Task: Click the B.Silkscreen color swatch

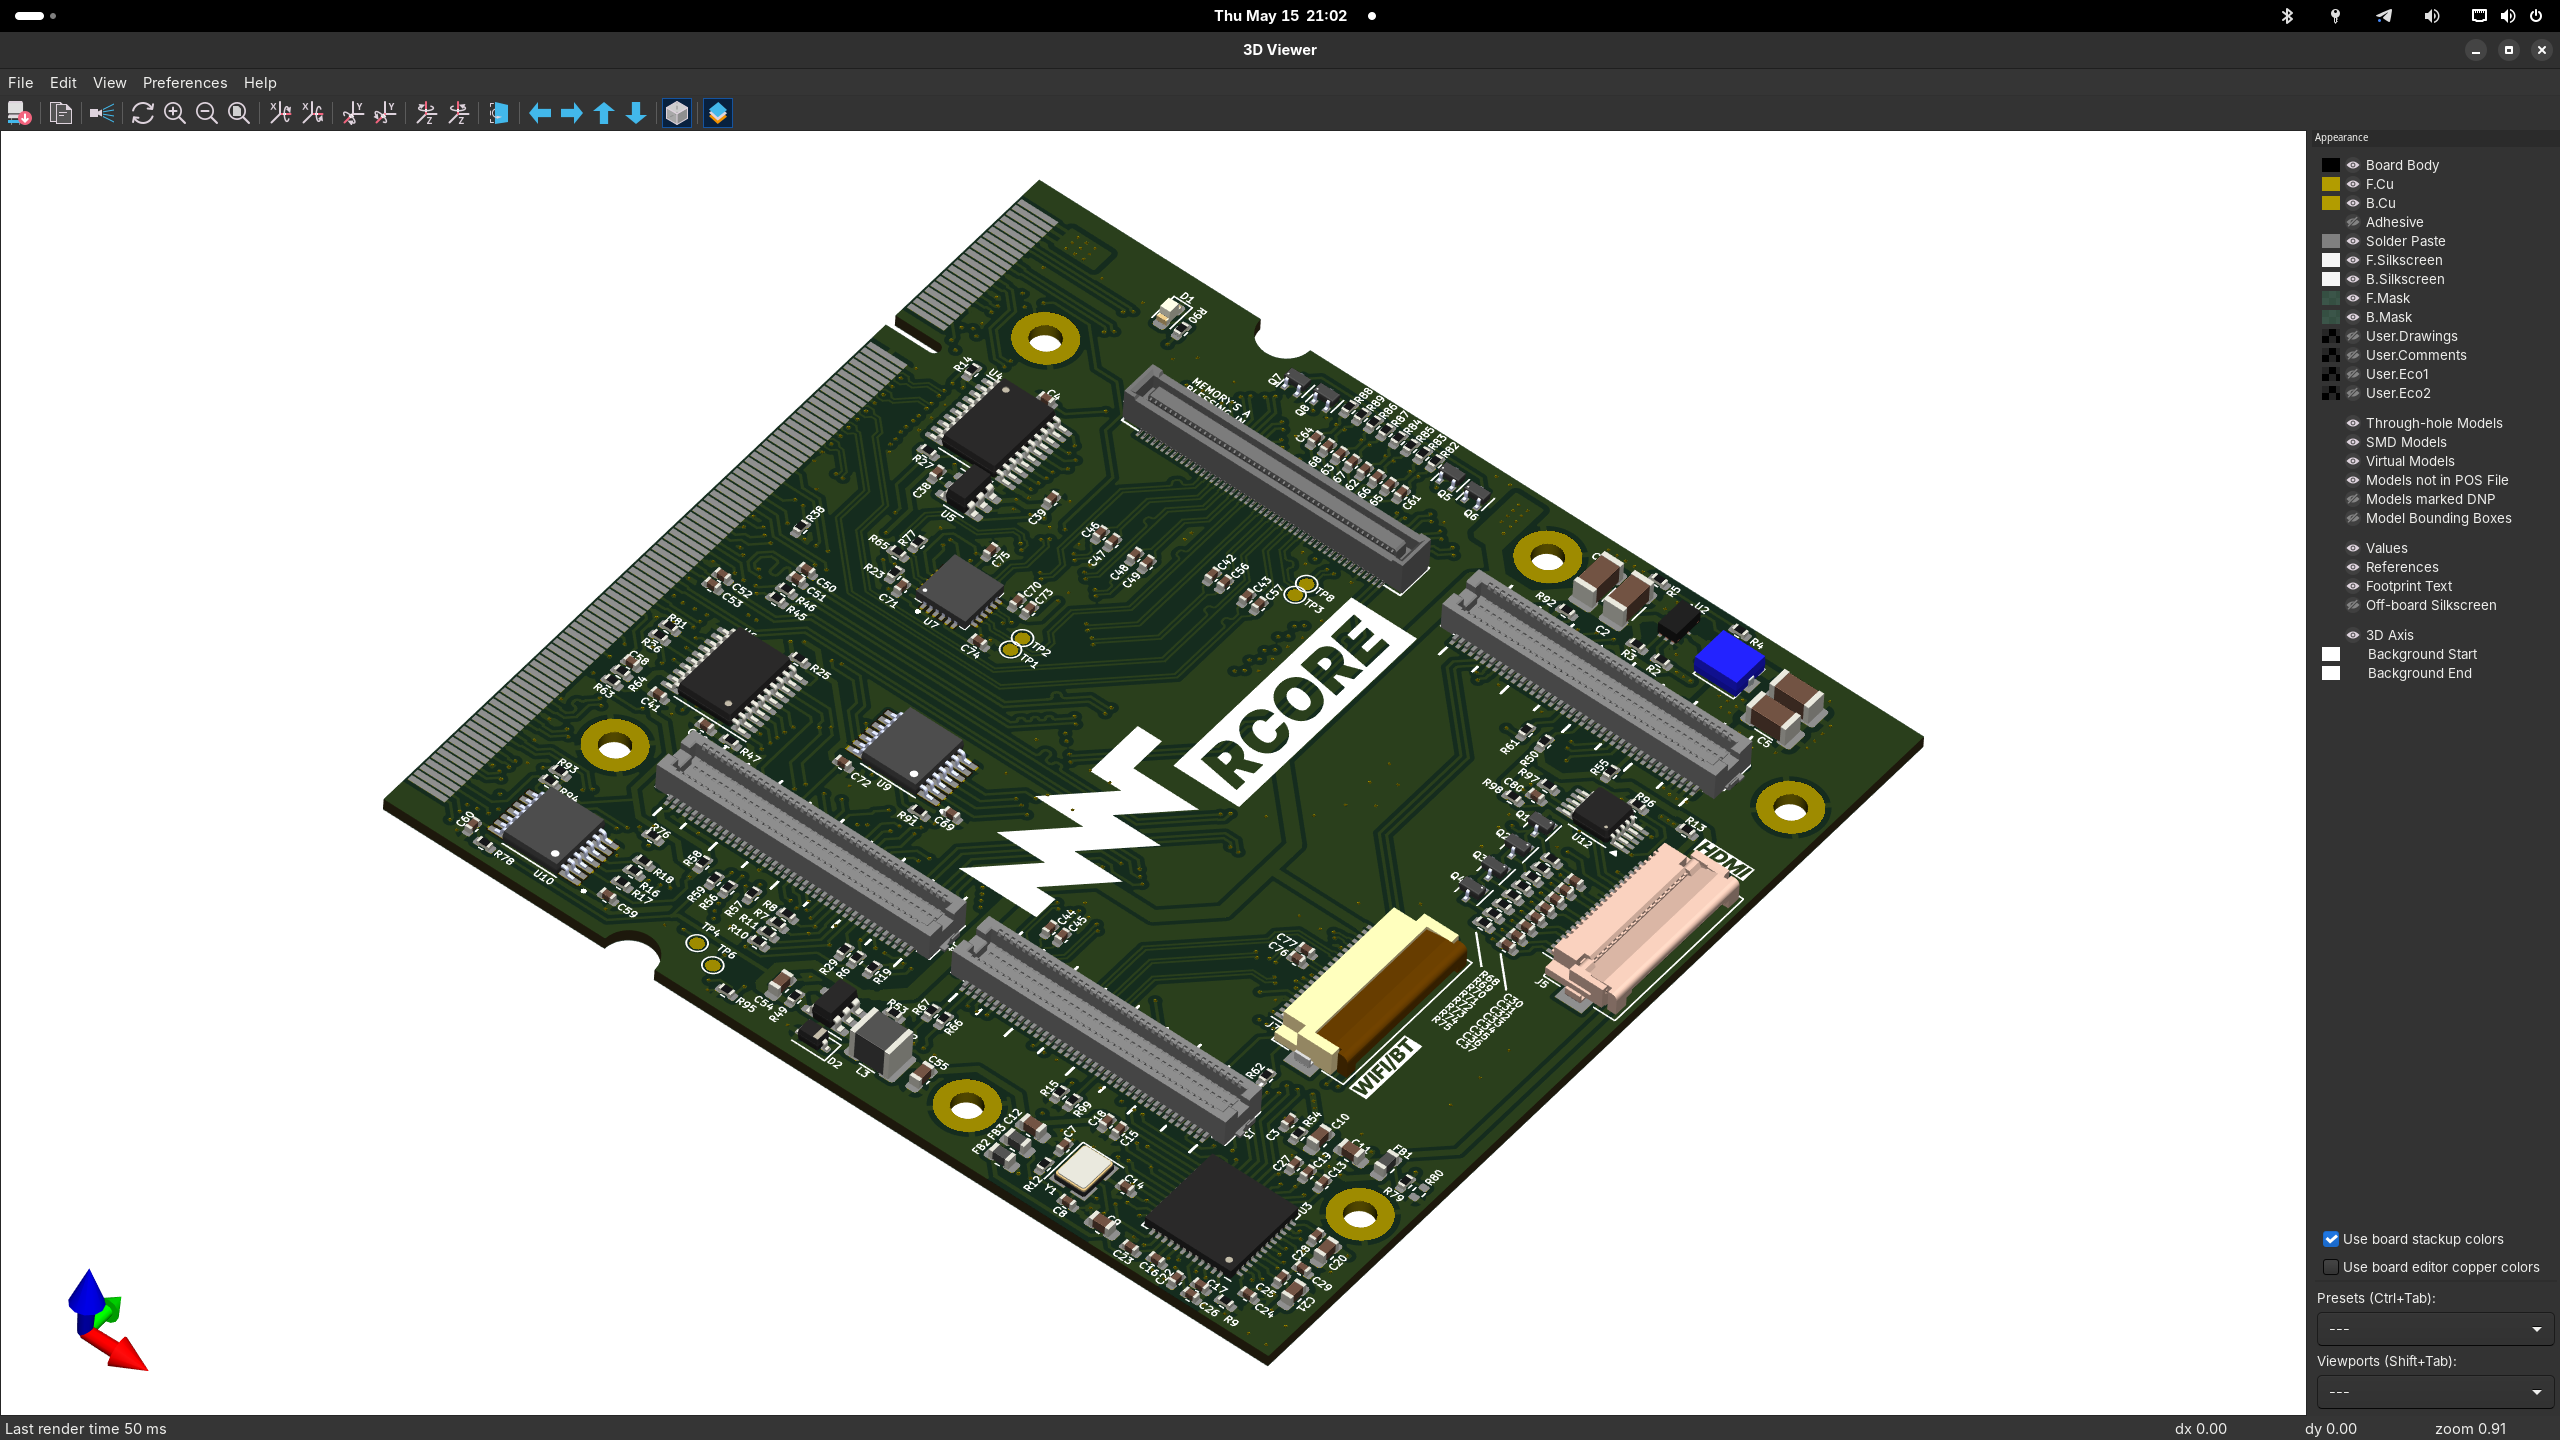Action: point(2331,279)
